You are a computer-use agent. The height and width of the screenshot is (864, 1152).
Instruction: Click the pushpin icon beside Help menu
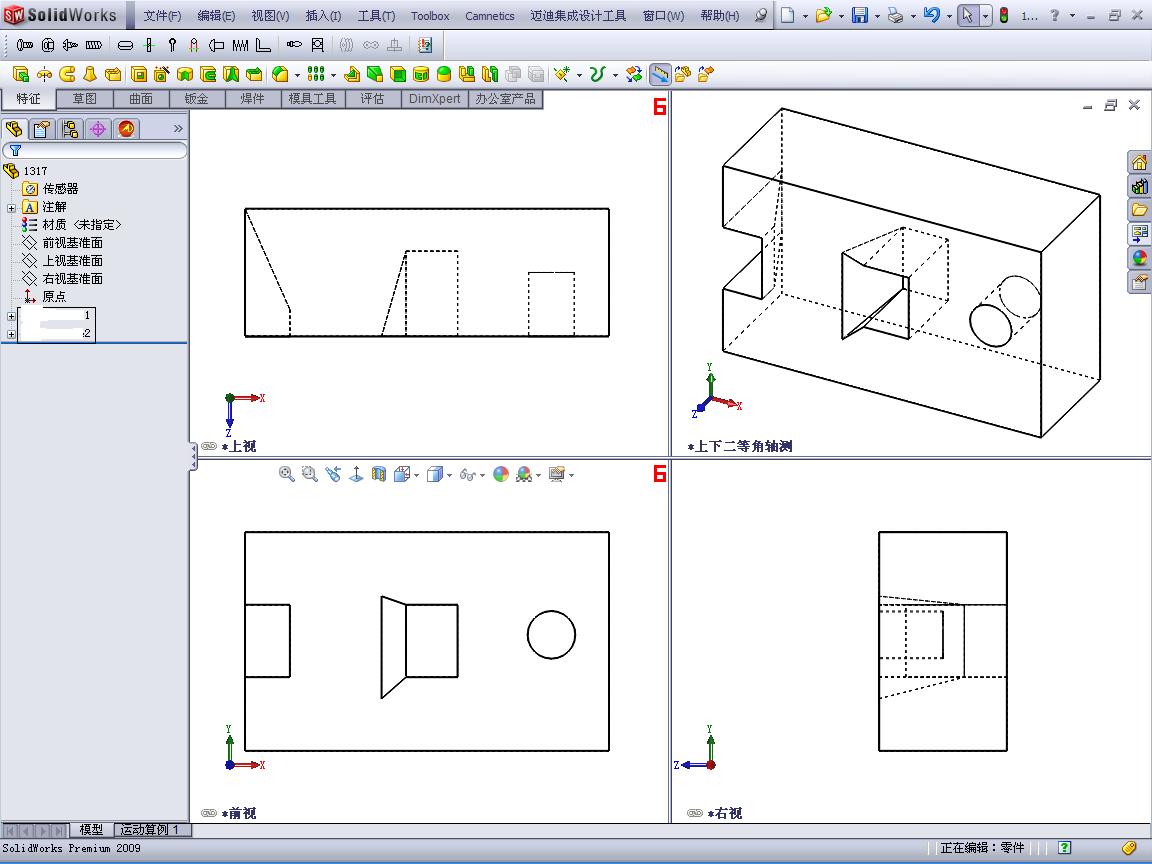[761, 15]
